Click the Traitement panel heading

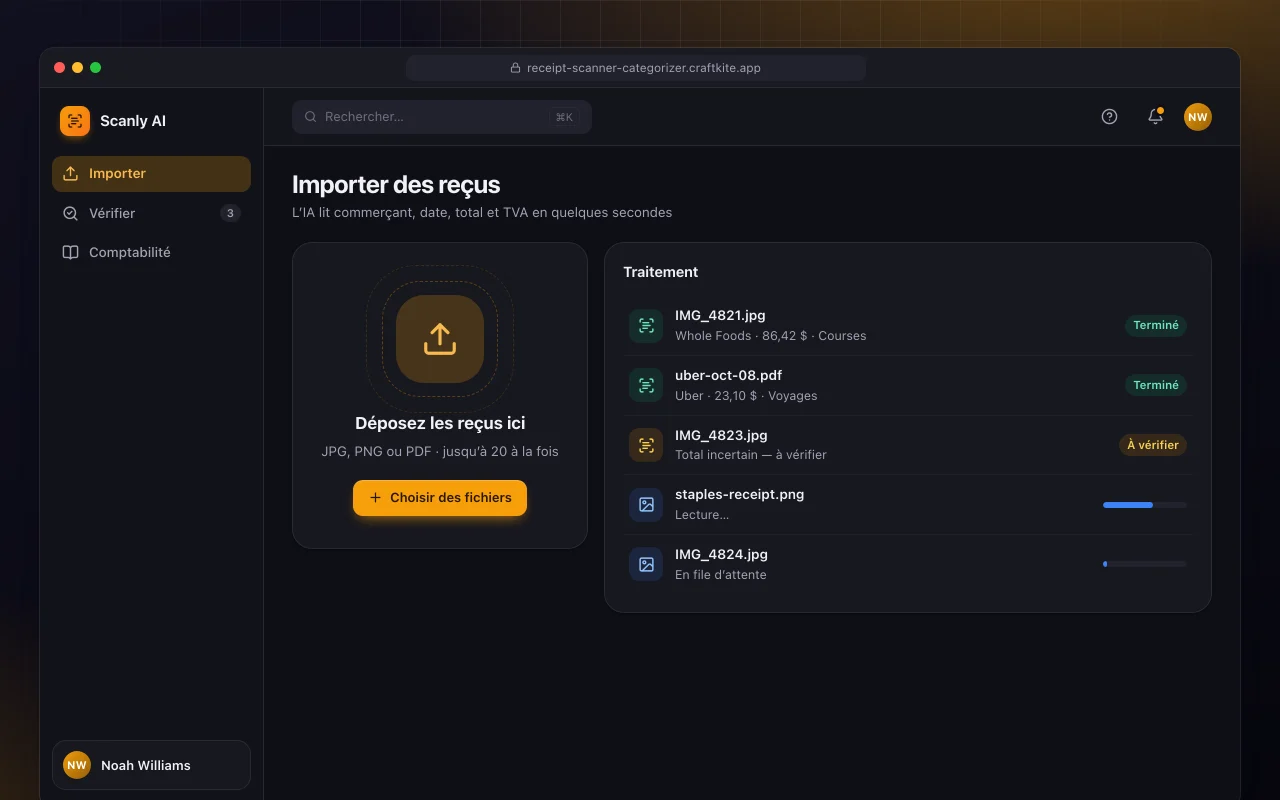click(661, 272)
